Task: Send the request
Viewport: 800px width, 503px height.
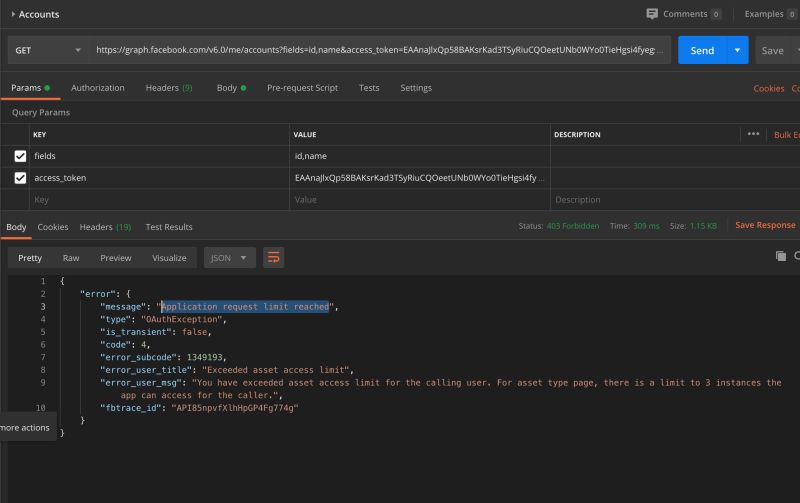Action: (x=702, y=50)
